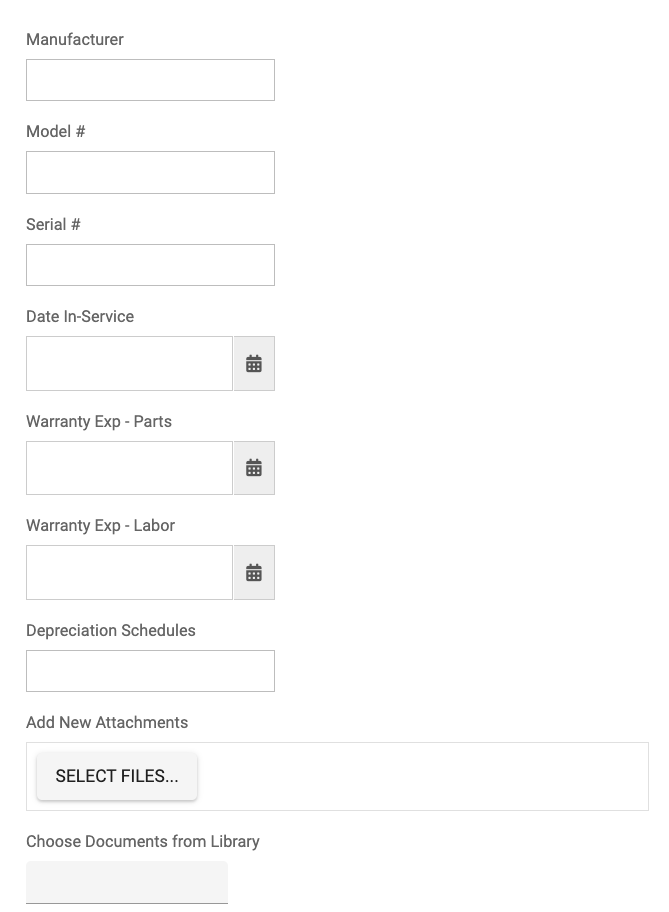The height and width of the screenshot is (912, 669).
Task: Click the Date In-Service label
Action: pos(80,317)
